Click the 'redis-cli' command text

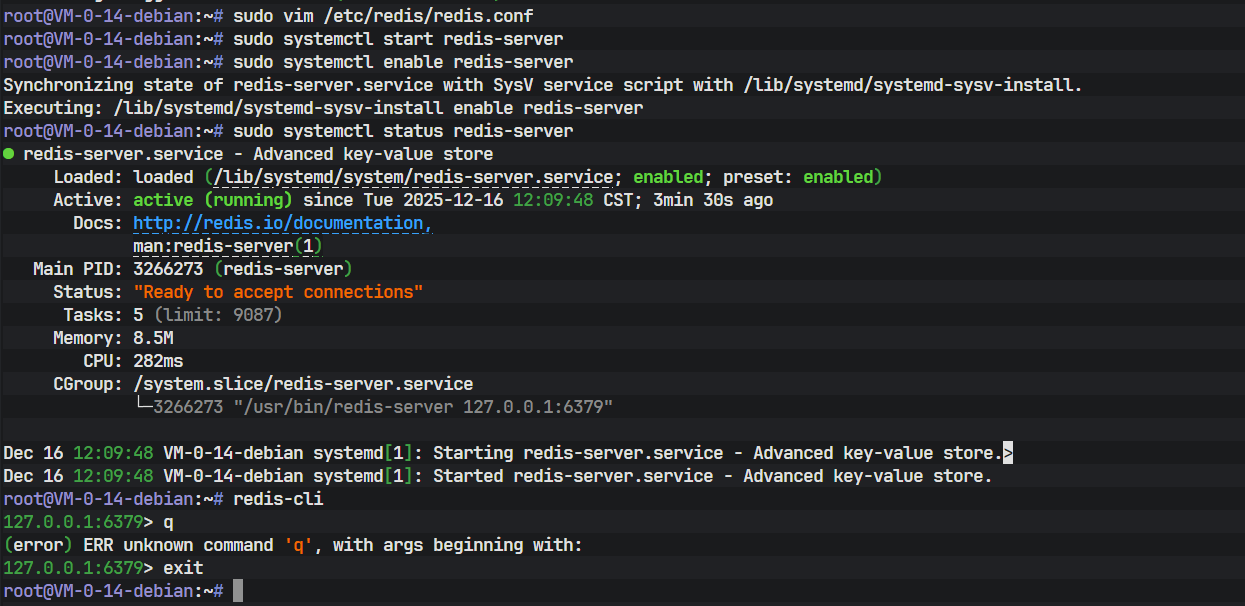coord(278,499)
